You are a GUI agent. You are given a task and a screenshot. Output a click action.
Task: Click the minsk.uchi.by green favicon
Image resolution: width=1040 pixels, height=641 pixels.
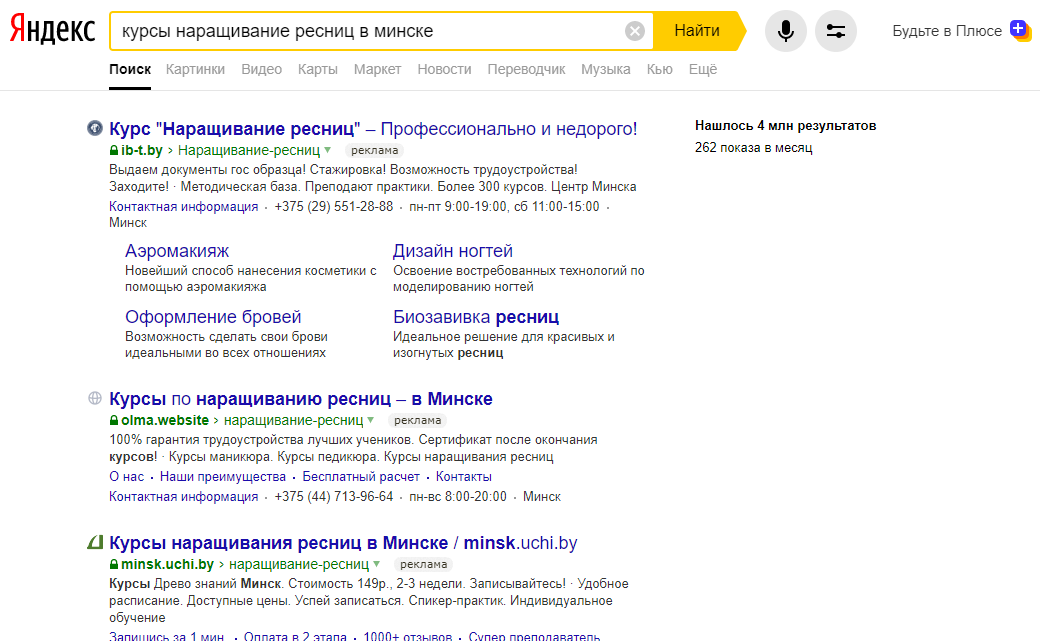[x=95, y=542]
